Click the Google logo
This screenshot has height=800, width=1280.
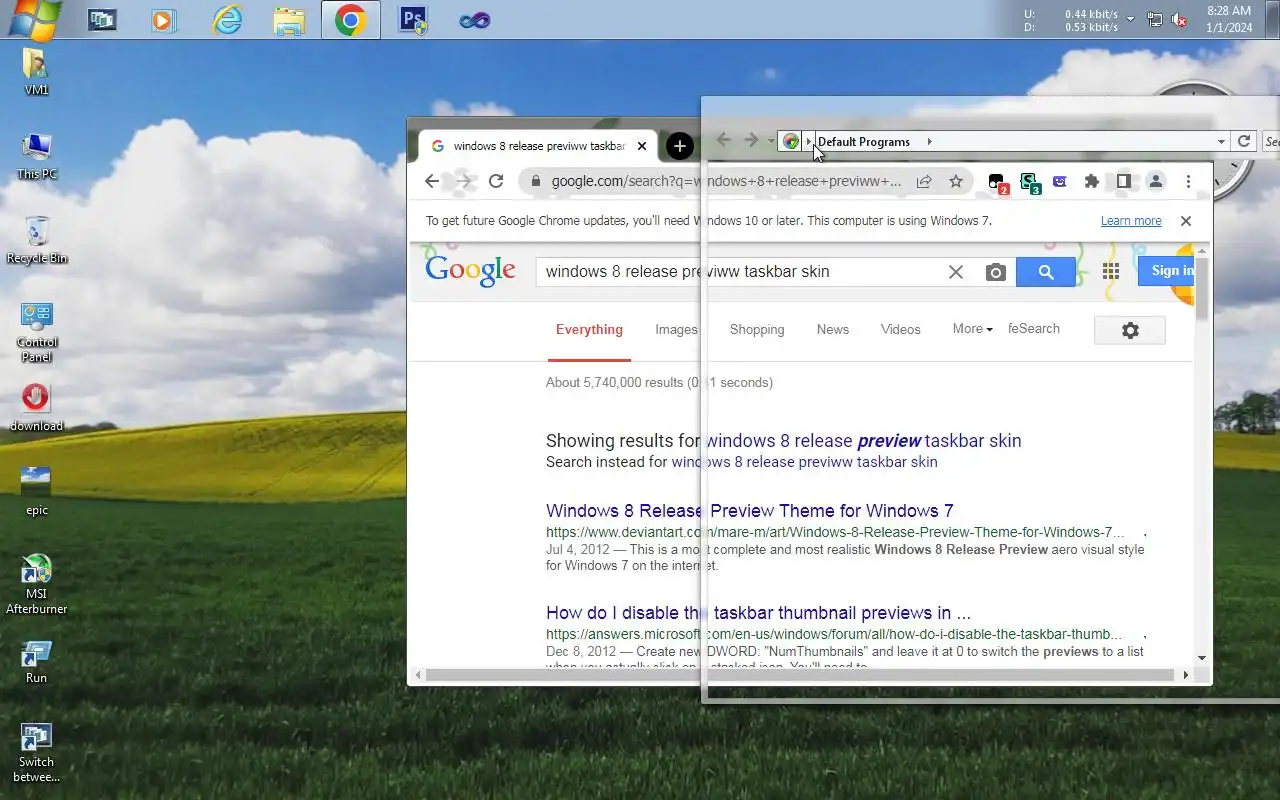tap(470, 270)
